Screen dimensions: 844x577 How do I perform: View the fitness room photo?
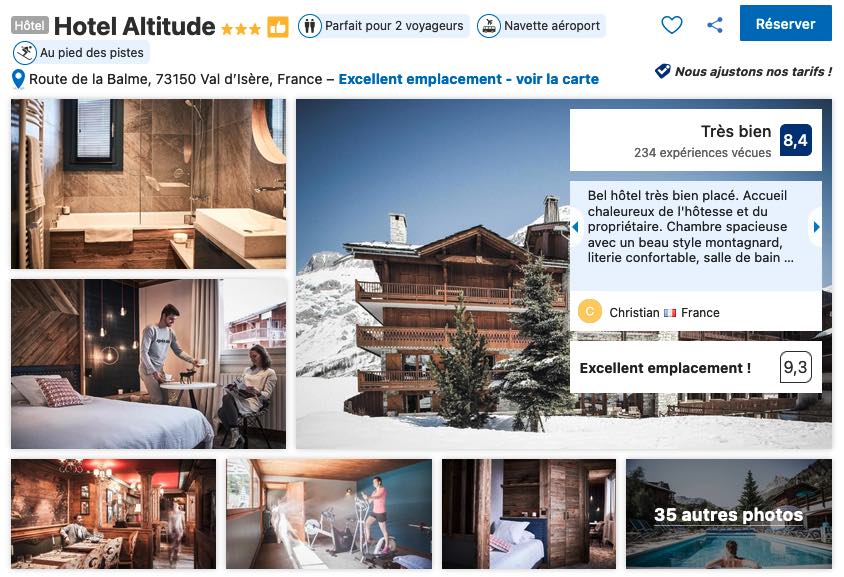[329, 514]
